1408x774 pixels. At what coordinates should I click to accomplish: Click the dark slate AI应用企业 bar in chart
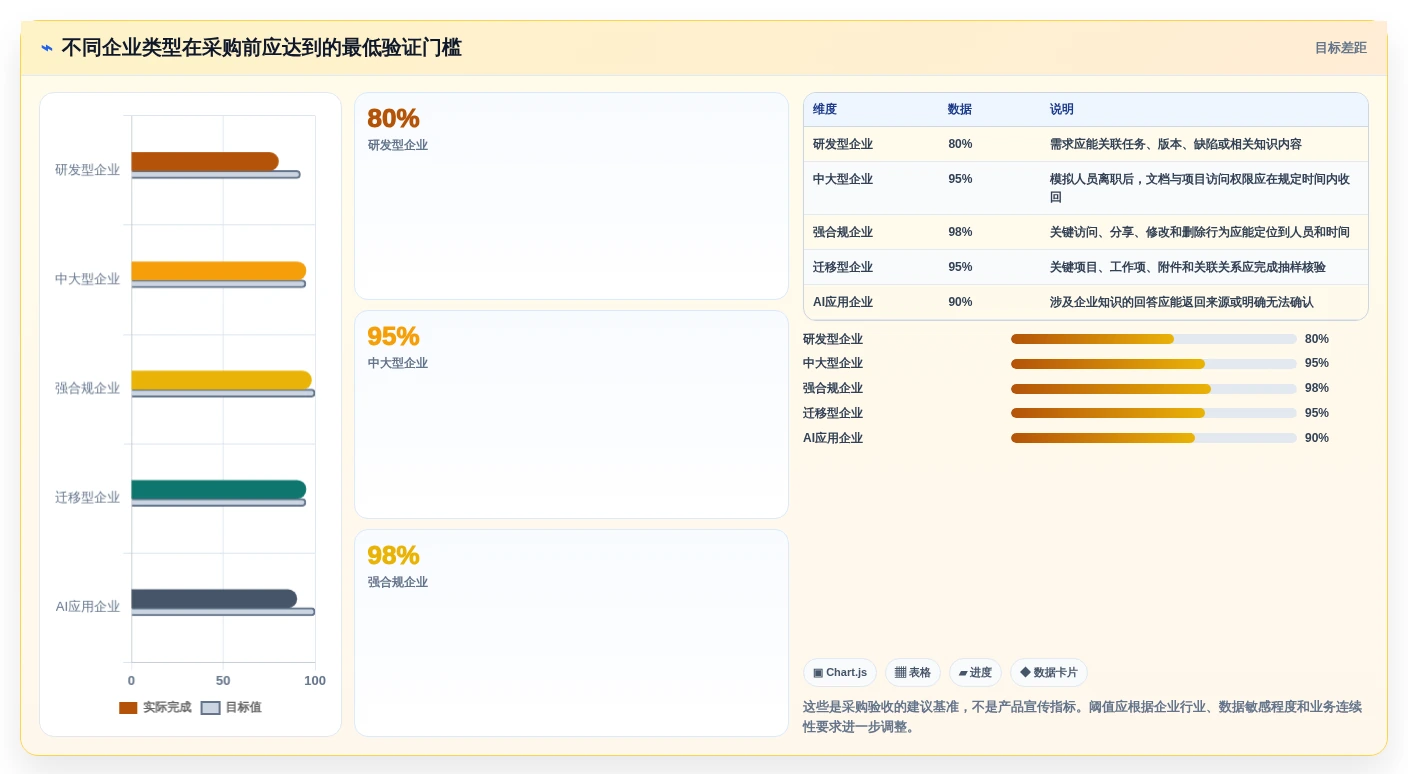pyautogui.click(x=214, y=599)
